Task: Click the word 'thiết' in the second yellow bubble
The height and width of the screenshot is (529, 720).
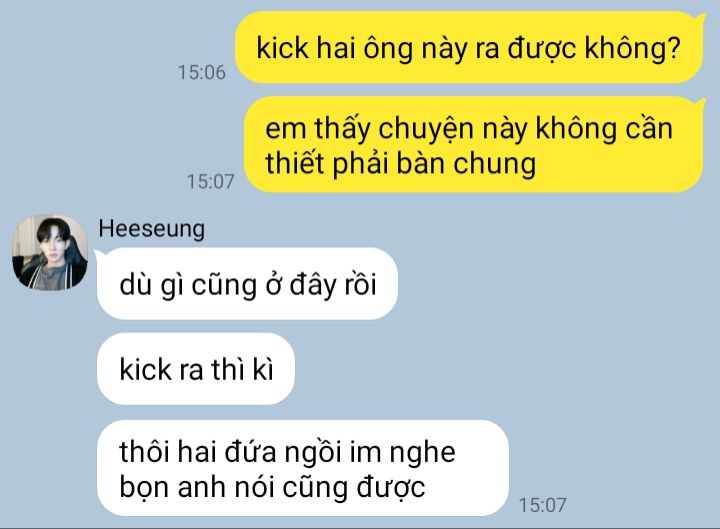Action: click(295, 163)
